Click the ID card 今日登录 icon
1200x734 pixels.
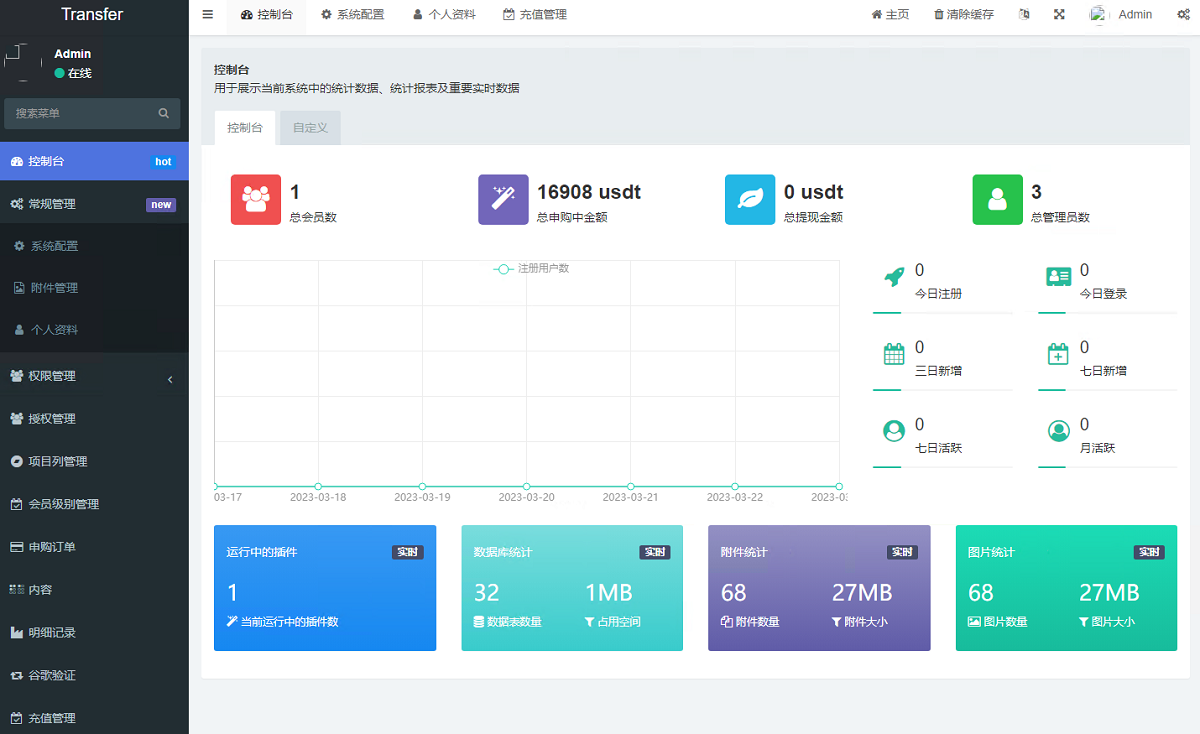point(1059,277)
